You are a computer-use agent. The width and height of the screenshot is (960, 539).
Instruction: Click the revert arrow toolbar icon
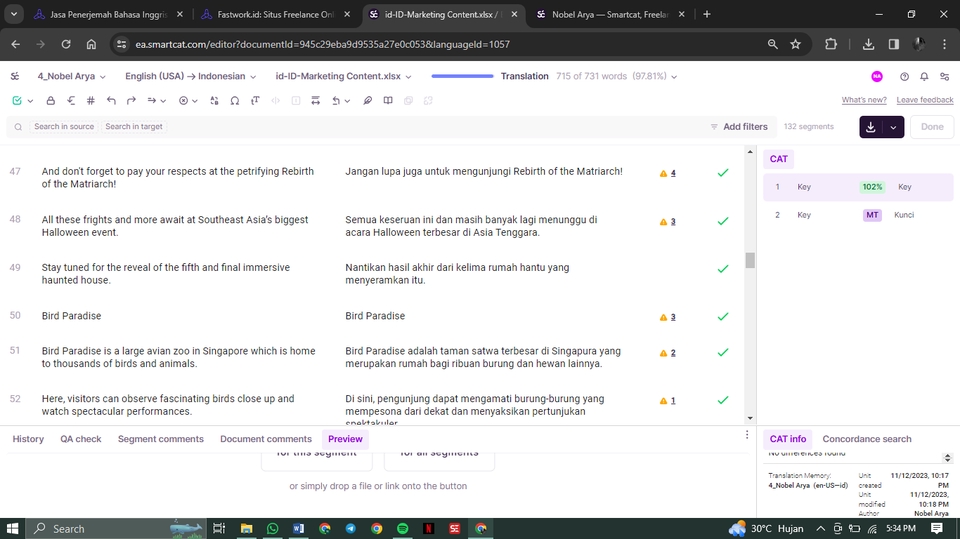(x=336, y=100)
